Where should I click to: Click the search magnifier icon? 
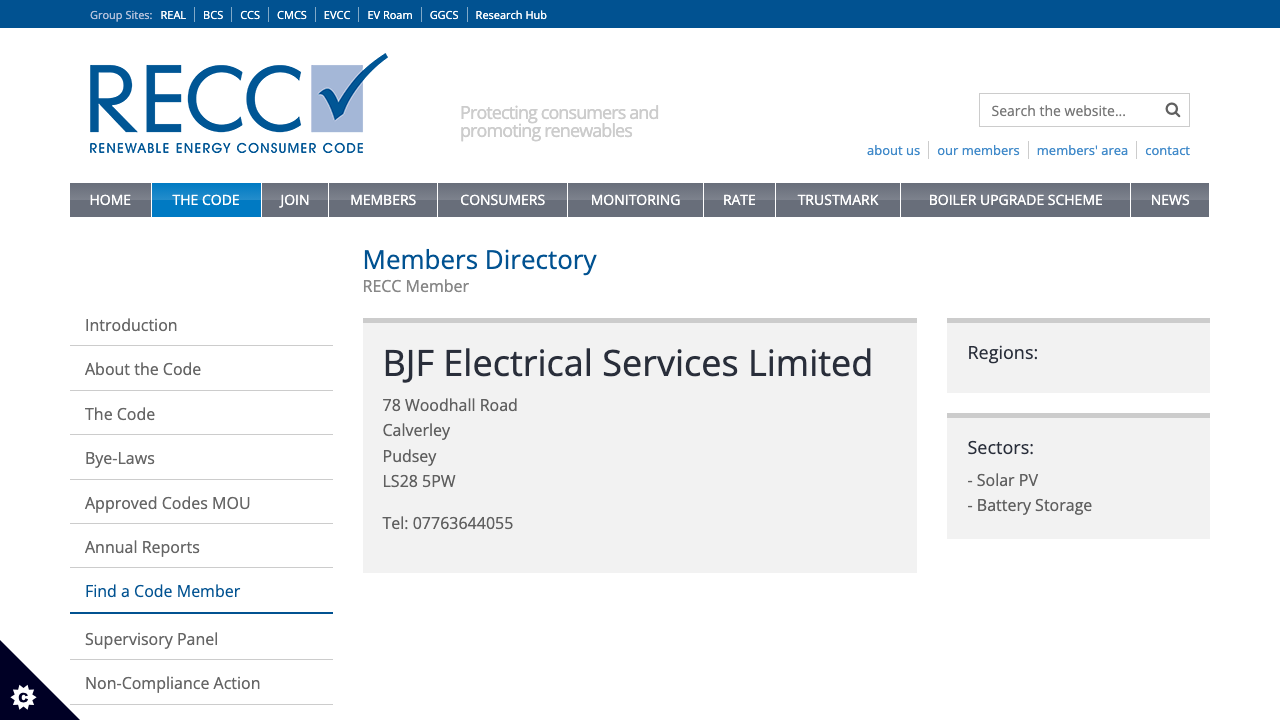[1171, 110]
